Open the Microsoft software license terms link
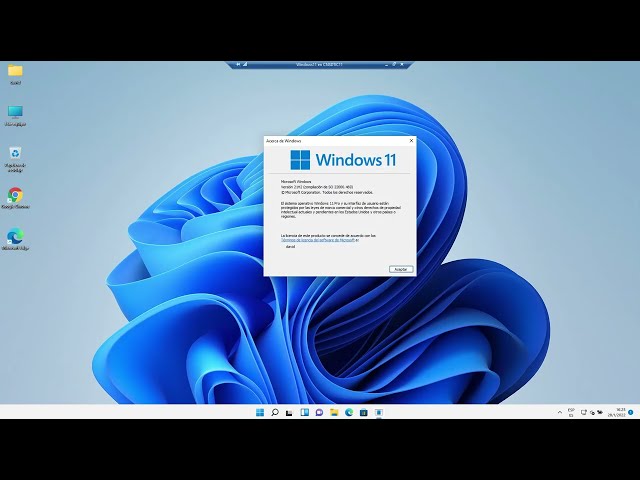Viewport: 640px width, 480px height. (318, 240)
